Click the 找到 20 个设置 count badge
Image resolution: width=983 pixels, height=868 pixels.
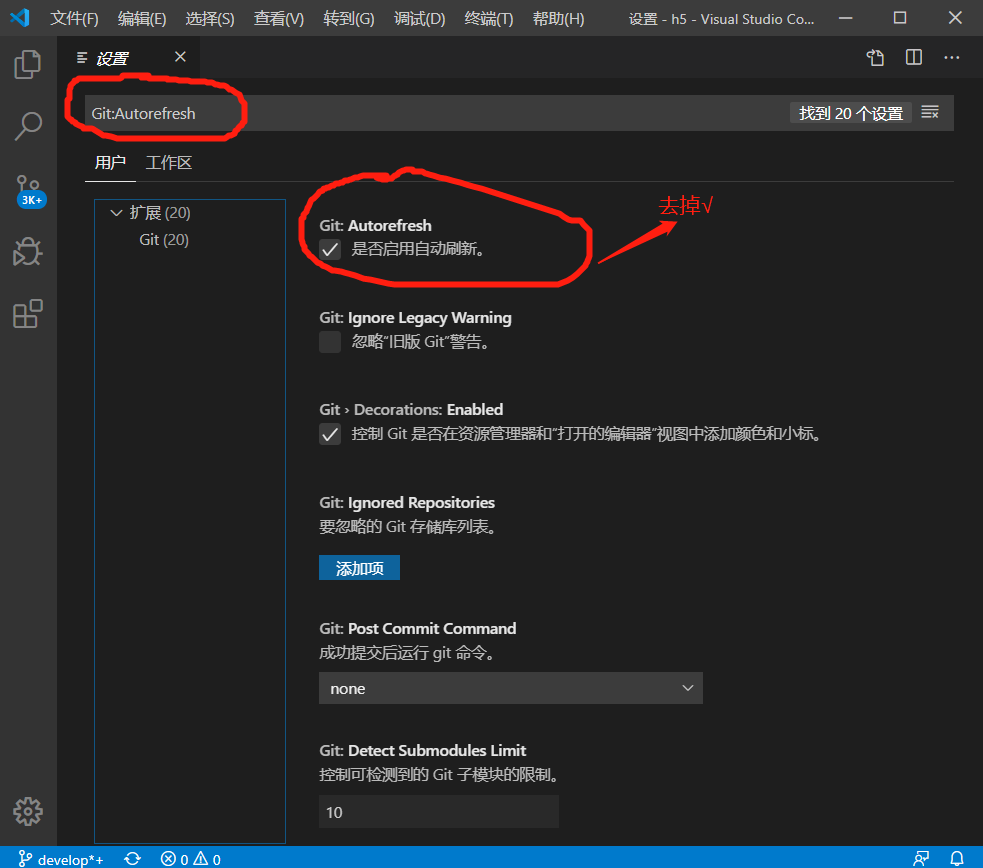(851, 113)
